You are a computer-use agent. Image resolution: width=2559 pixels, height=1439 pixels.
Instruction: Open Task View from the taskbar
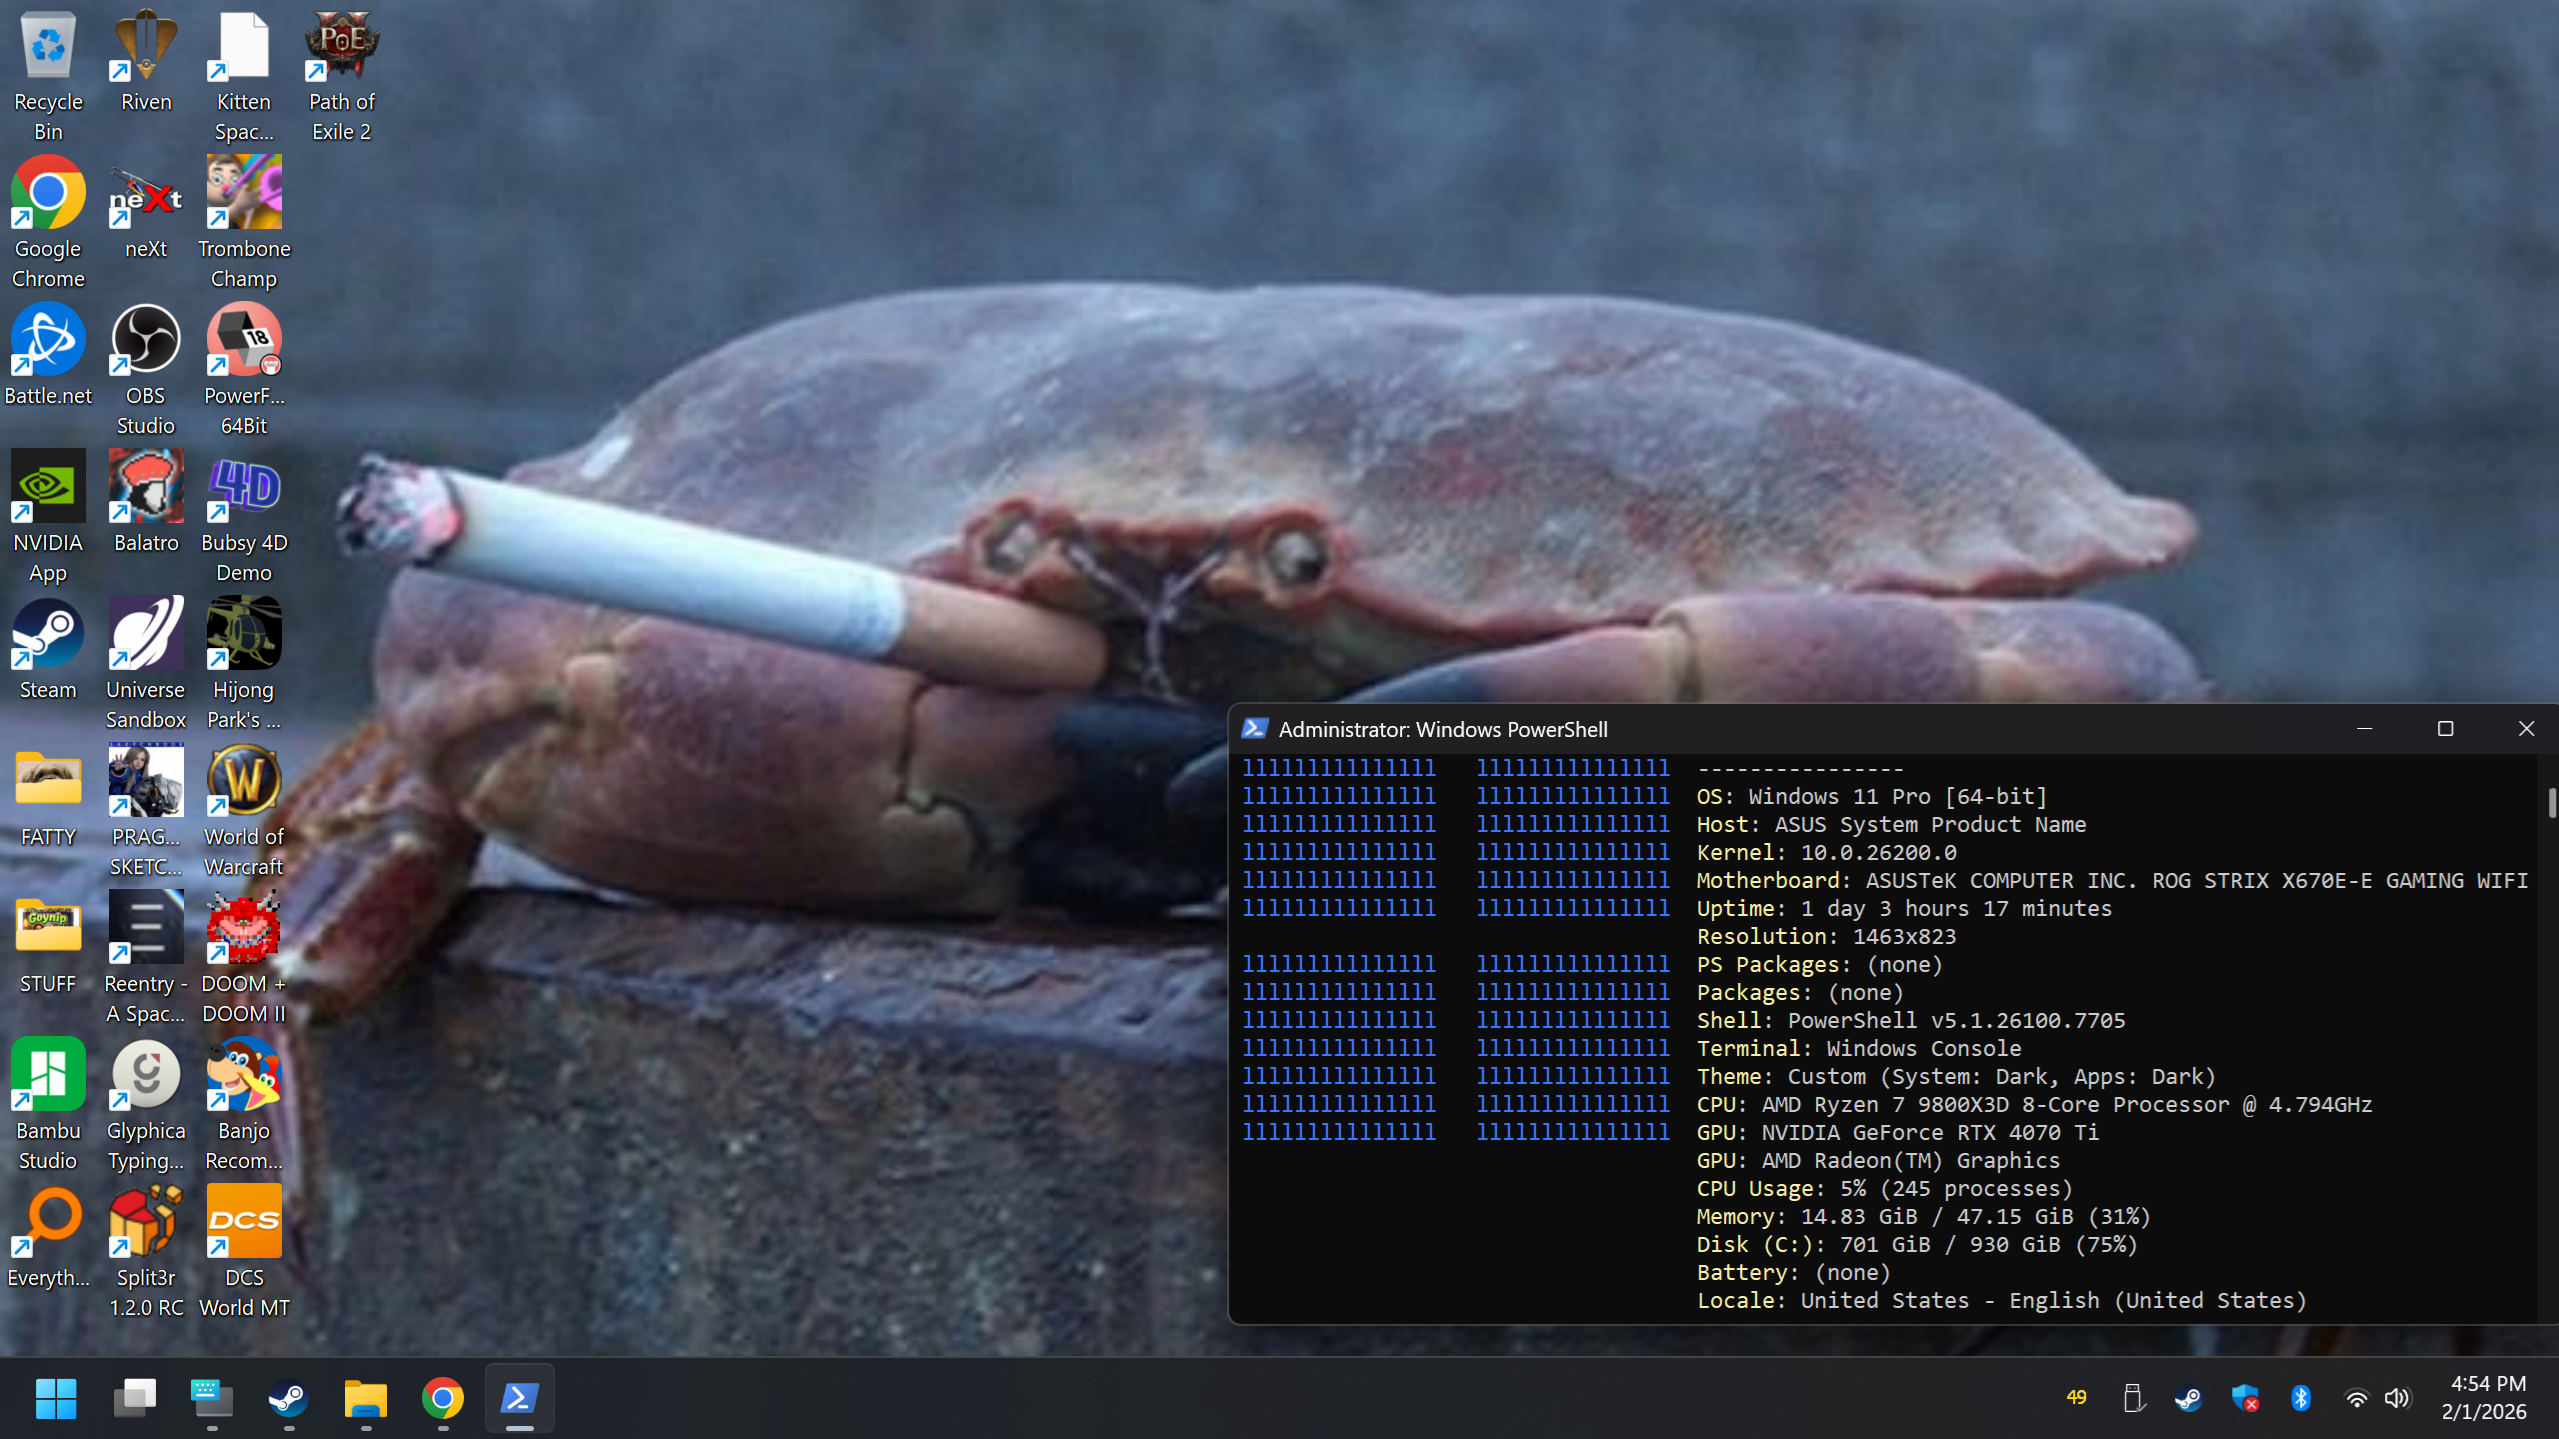(134, 1398)
